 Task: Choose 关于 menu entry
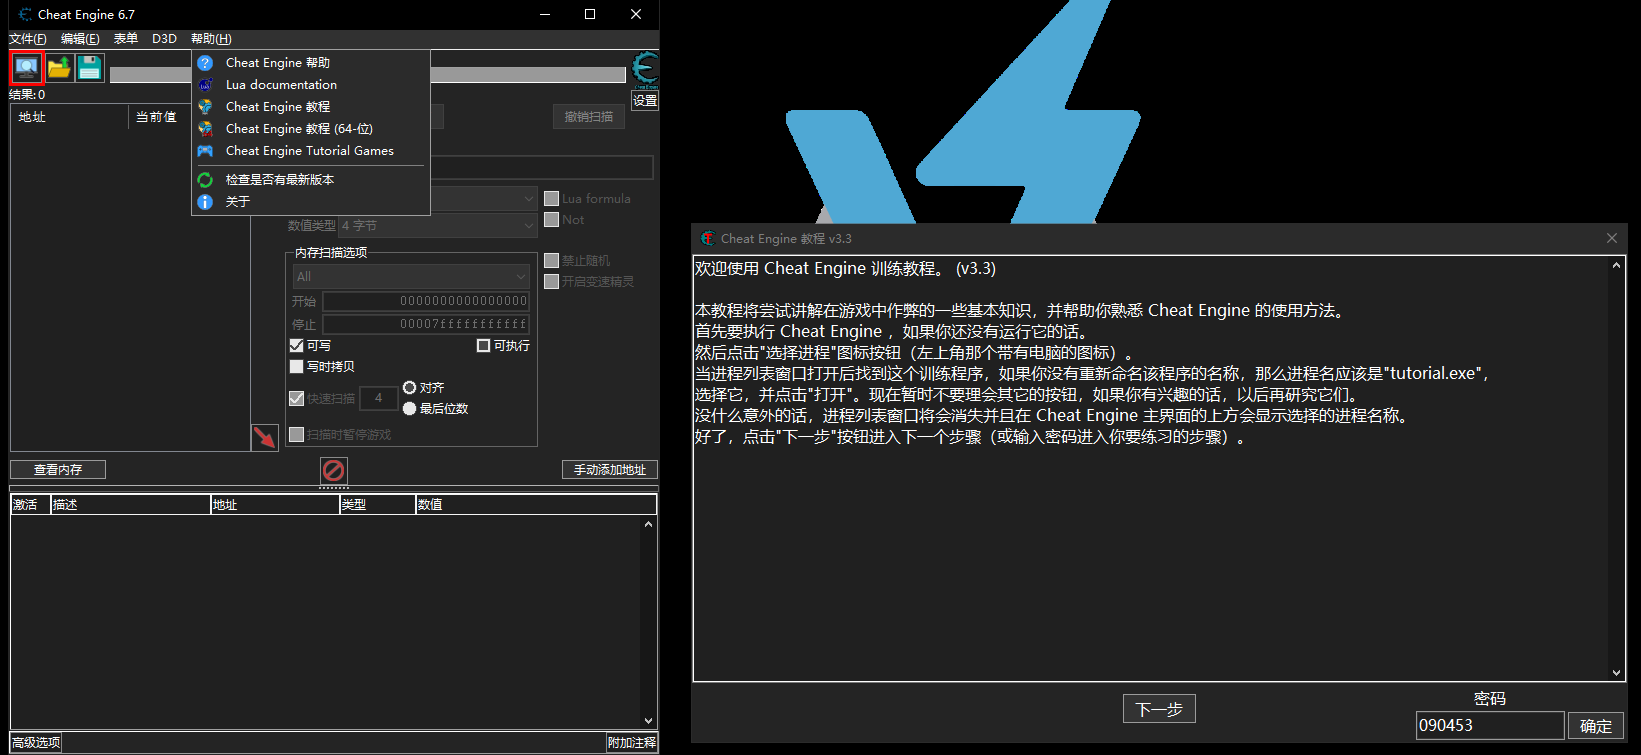(x=311, y=202)
